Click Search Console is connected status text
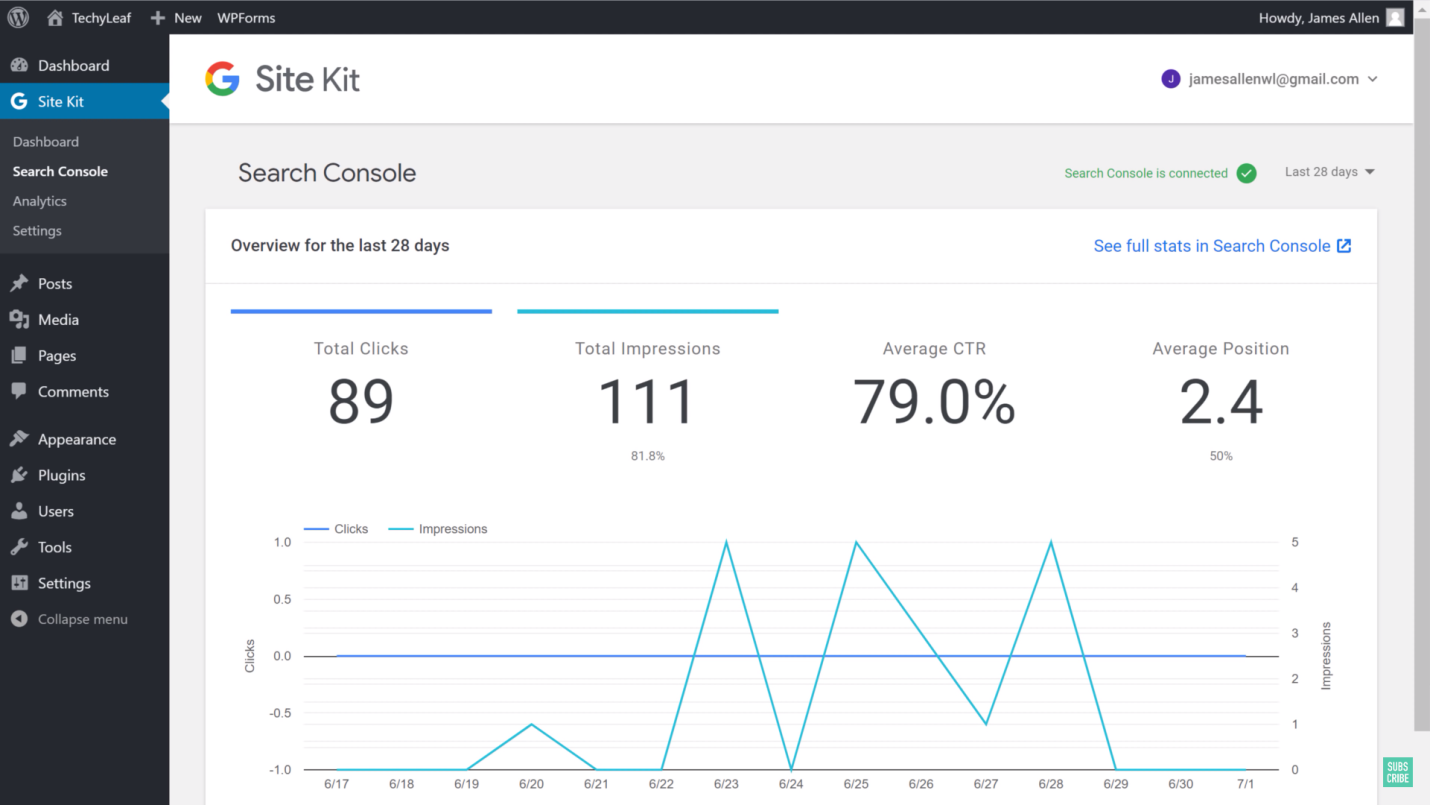 1146,173
